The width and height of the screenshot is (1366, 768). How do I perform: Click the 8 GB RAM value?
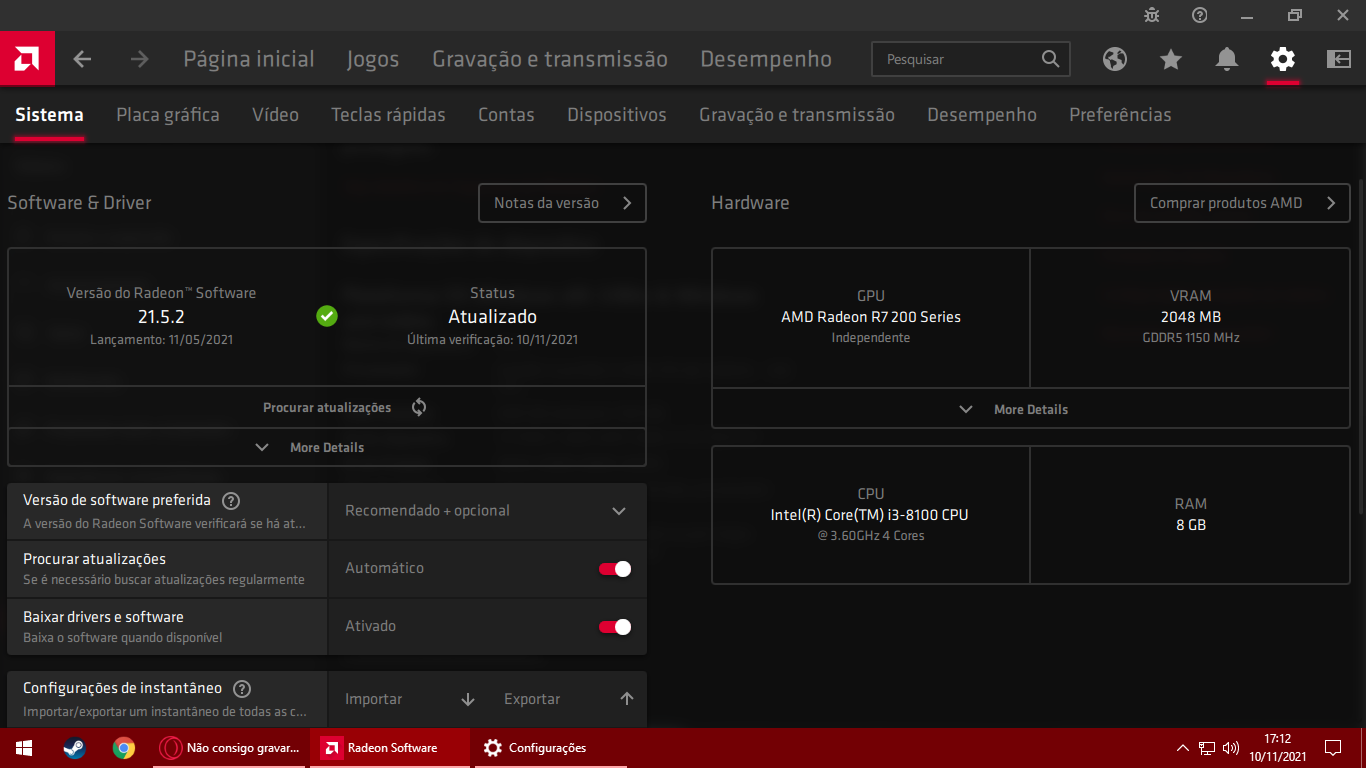click(1191, 525)
